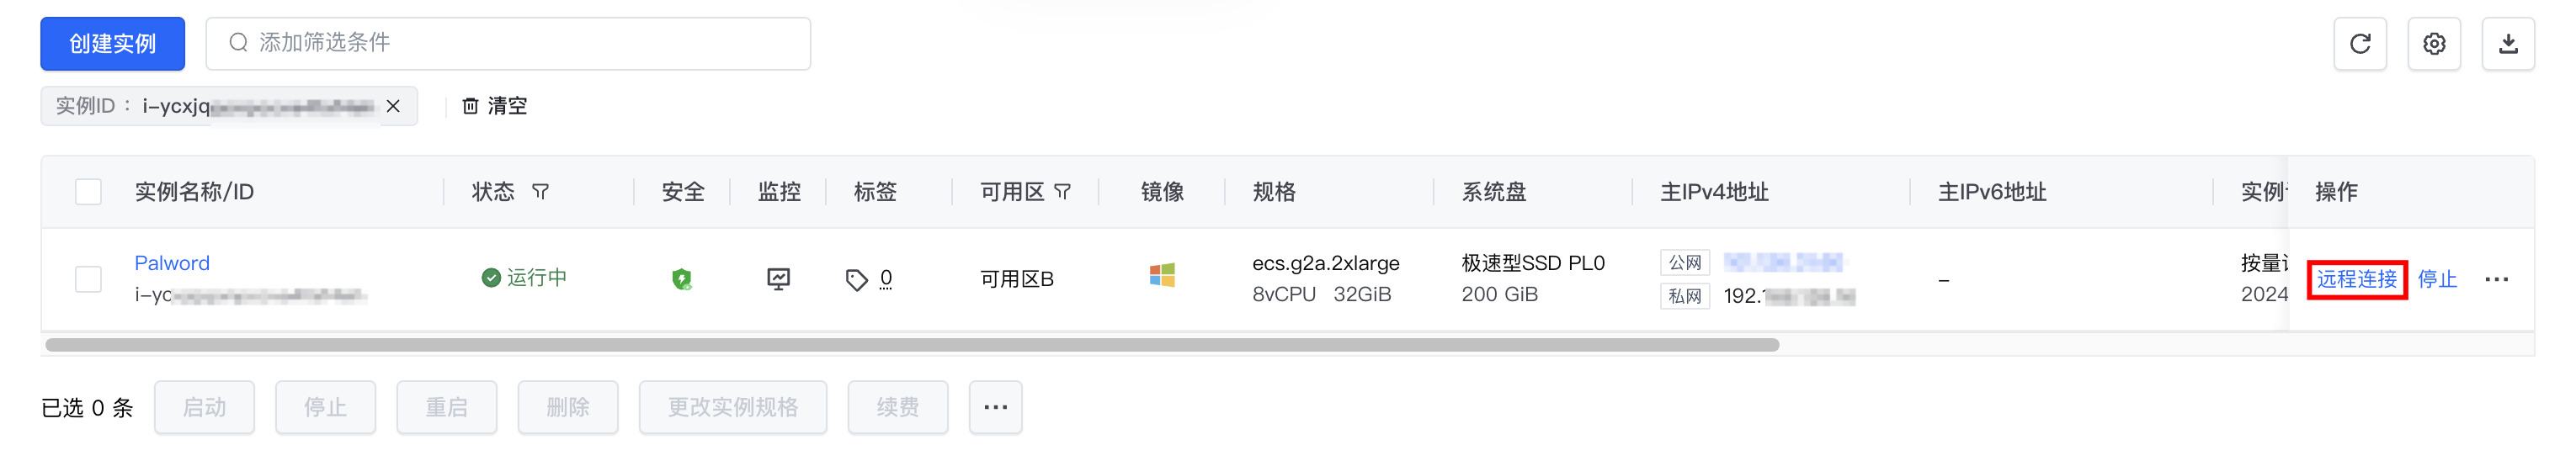Click the 远程连接 link
Screen dimensions: 2576x461
click(x=2356, y=279)
